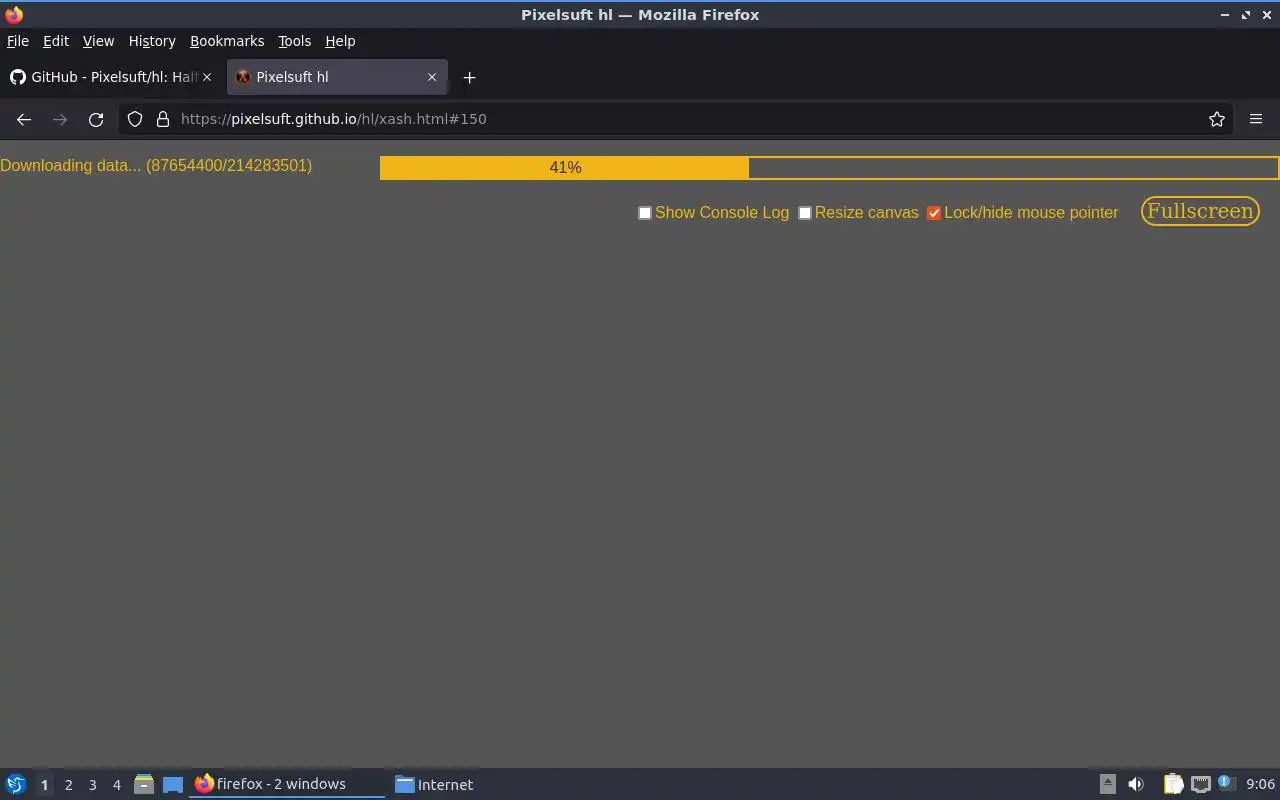Enable the Resize canvas checkbox

[x=805, y=213]
